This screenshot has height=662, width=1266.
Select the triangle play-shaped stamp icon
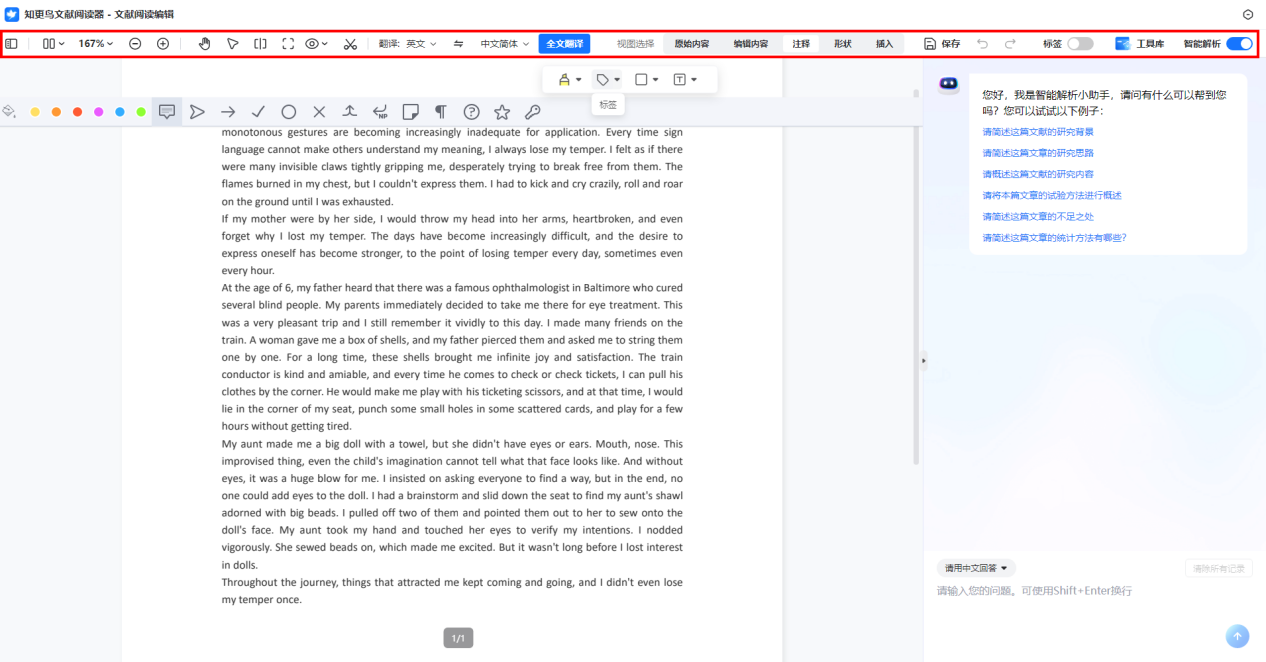pos(197,112)
